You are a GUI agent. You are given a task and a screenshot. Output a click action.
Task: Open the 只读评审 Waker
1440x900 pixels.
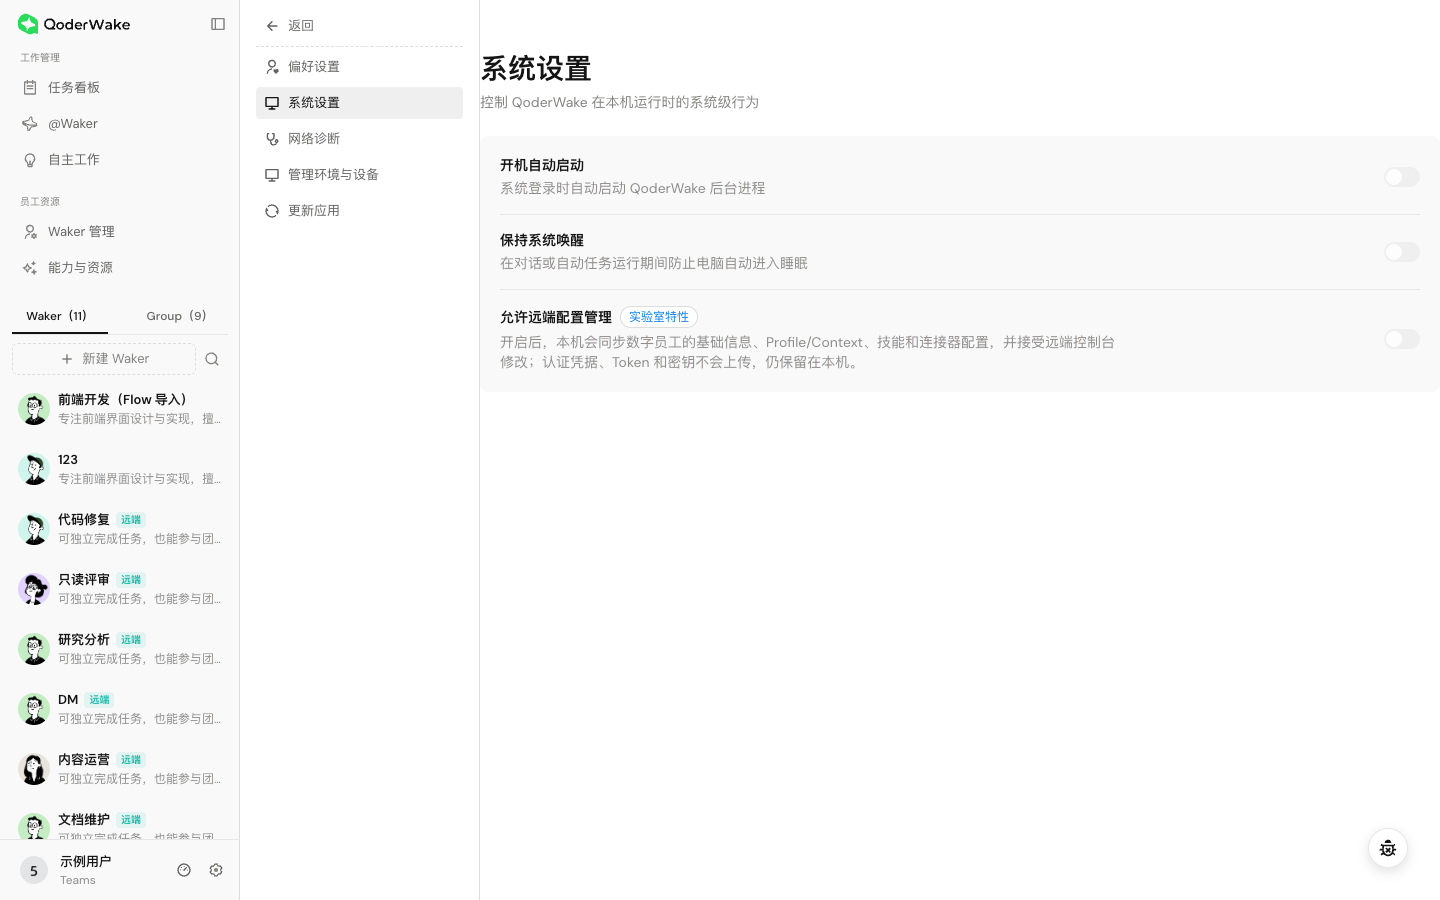click(120, 589)
